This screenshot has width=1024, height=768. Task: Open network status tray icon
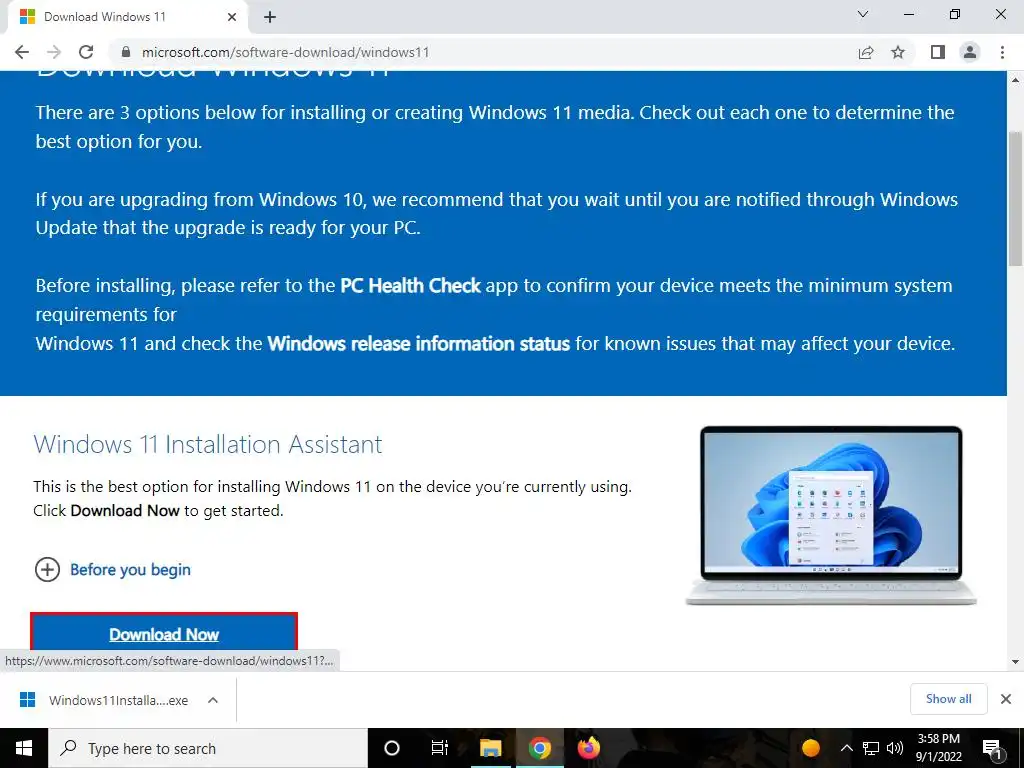871,748
